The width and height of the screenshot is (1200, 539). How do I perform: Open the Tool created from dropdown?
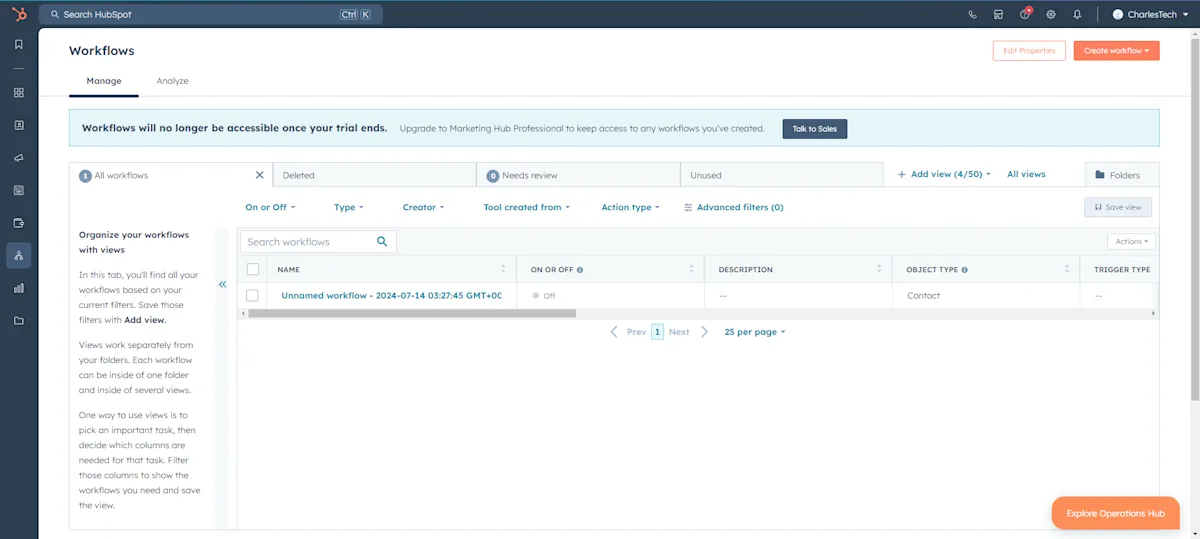click(x=526, y=207)
